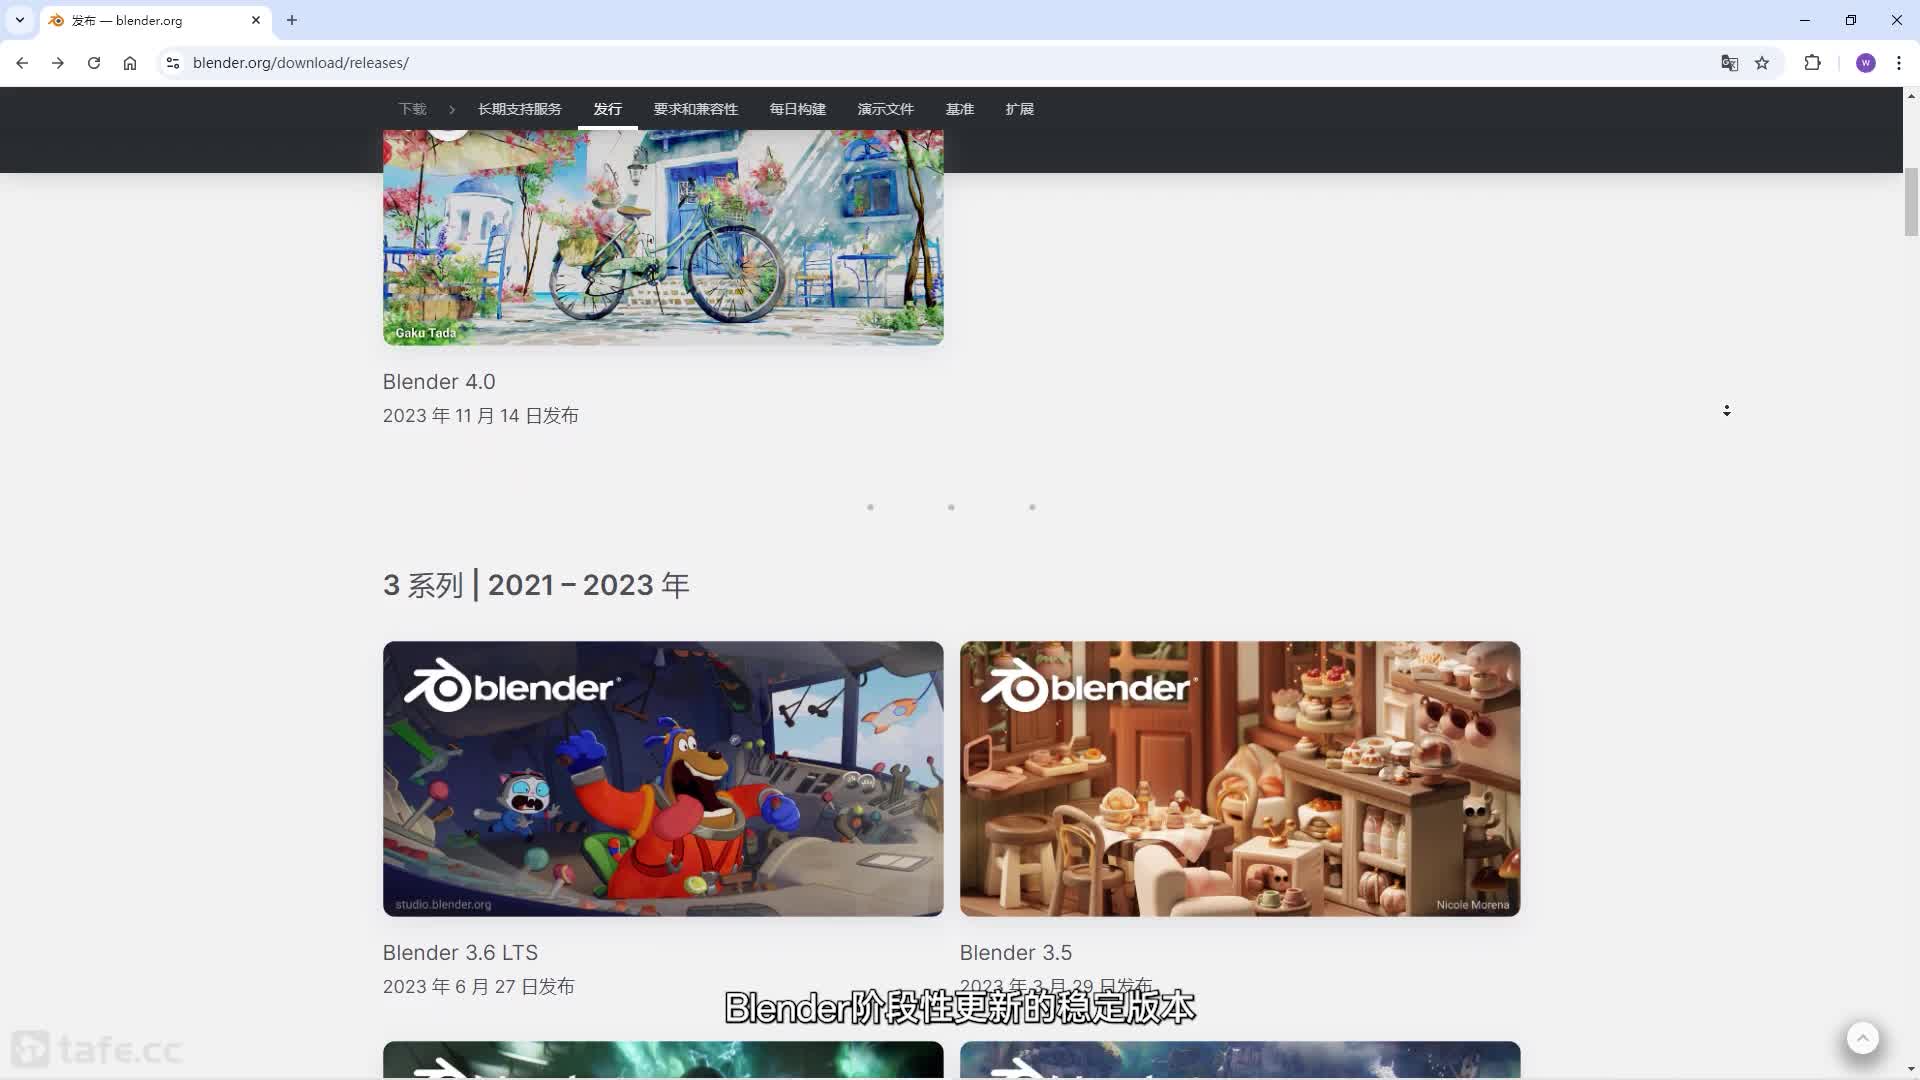The image size is (1920, 1080).
Task: Click the '3 系列 | 2021 – 2023 年' heading
Action: (x=536, y=585)
